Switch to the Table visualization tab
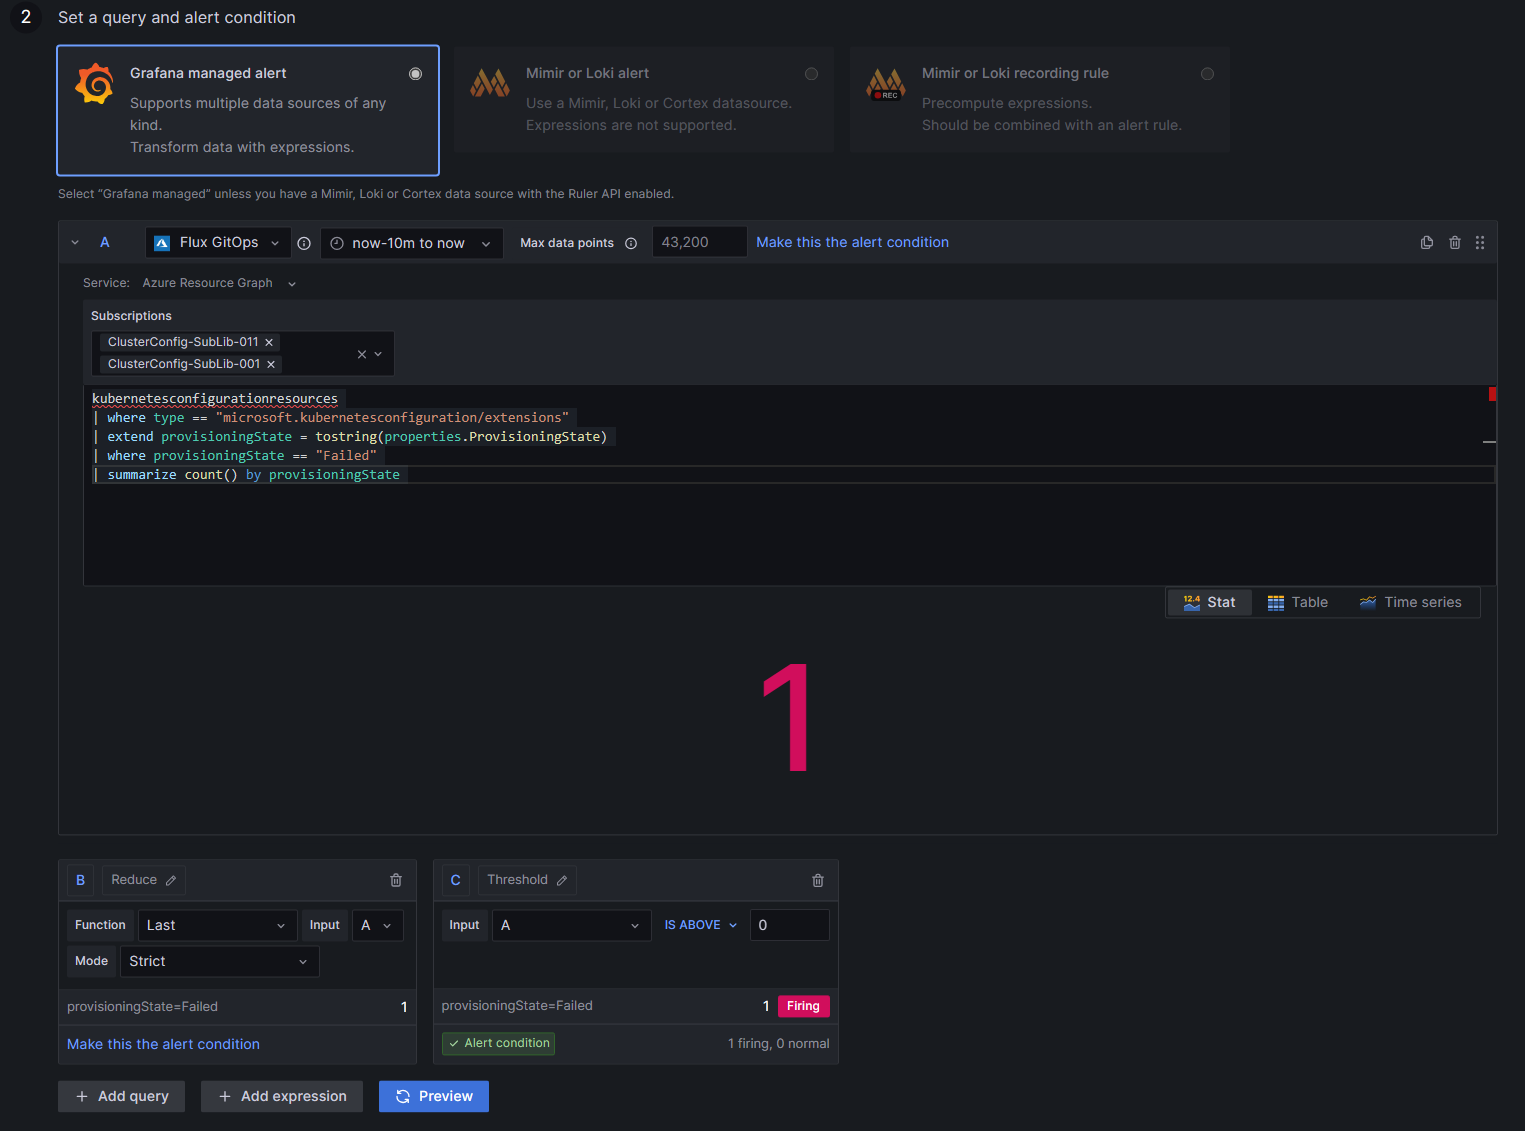The height and width of the screenshot is (1131, 1525). pos(1297,602)
